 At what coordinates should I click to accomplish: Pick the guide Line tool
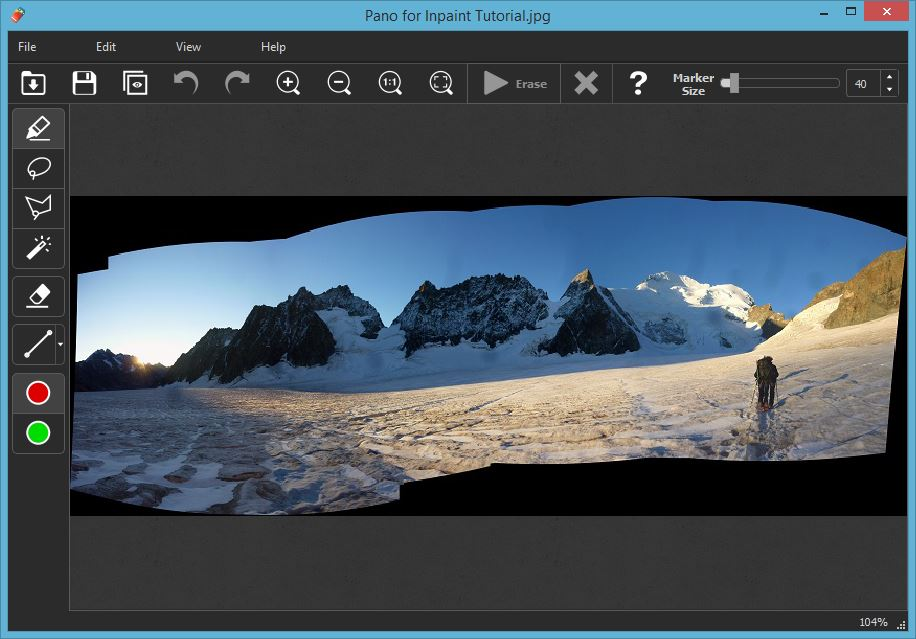pos(36,345)
